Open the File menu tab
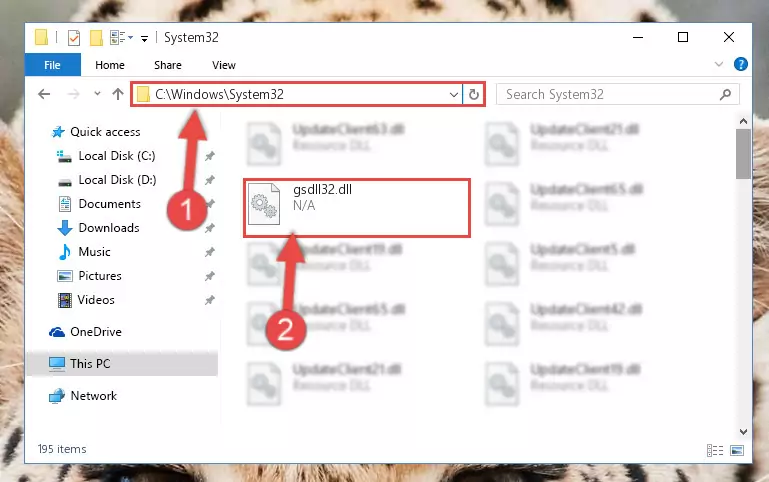The width and height of the screenshot is (769, 482). (x=52, y=65)
